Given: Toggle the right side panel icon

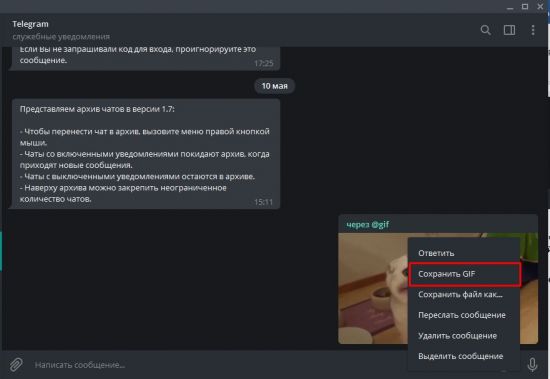Looking at the screenshot, I should (509, 30).
